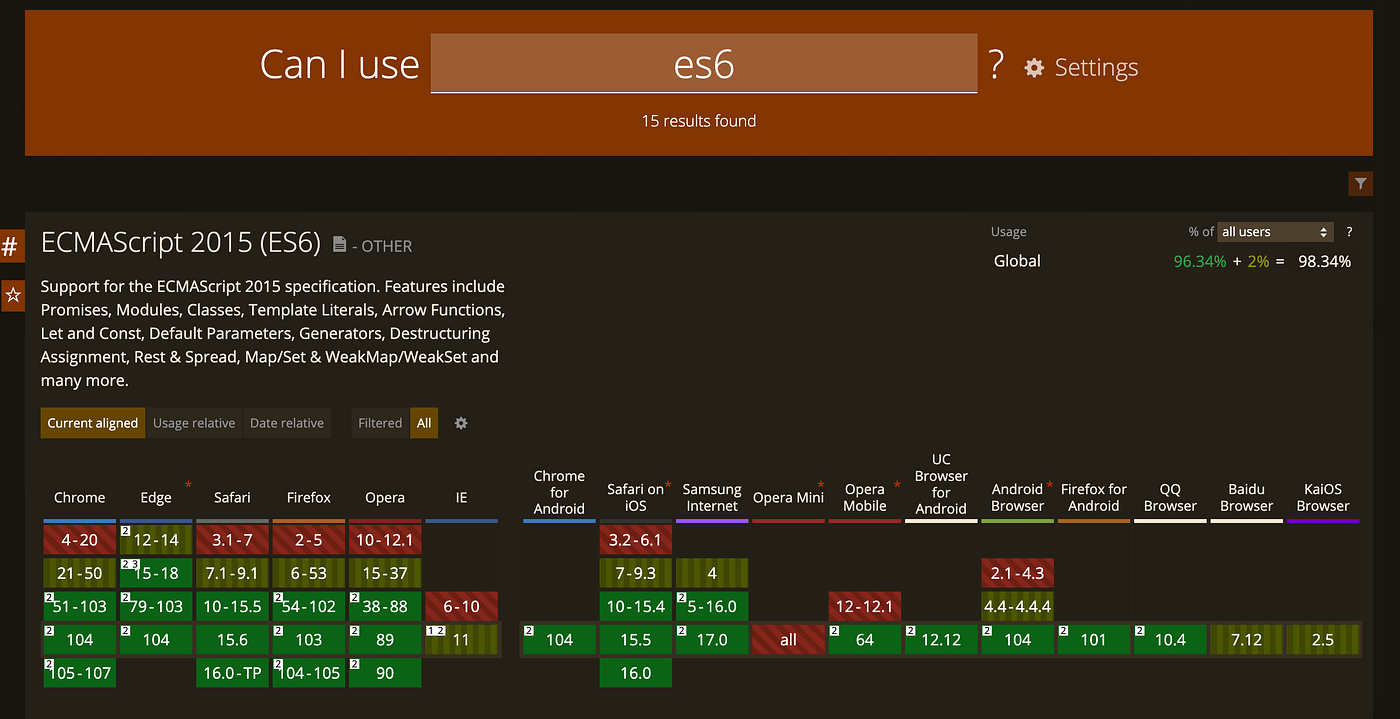Select Opera Mobile 12-12.1 cell

pyautogui.click(x=865, y=606)
